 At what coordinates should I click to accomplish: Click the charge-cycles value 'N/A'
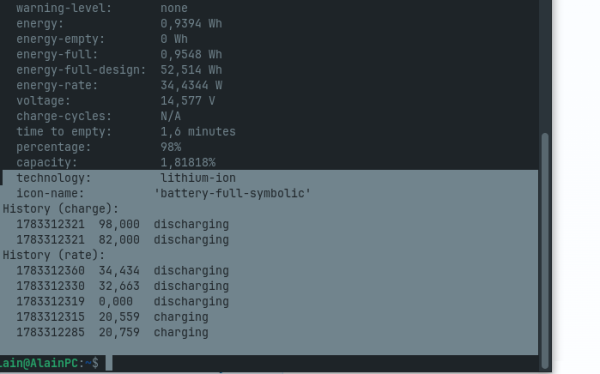(170, 116)
